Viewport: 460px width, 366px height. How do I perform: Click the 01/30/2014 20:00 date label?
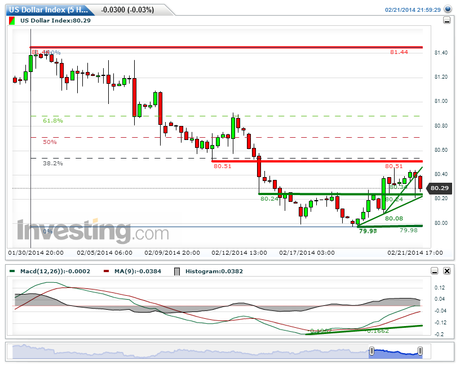coord(36,253)
